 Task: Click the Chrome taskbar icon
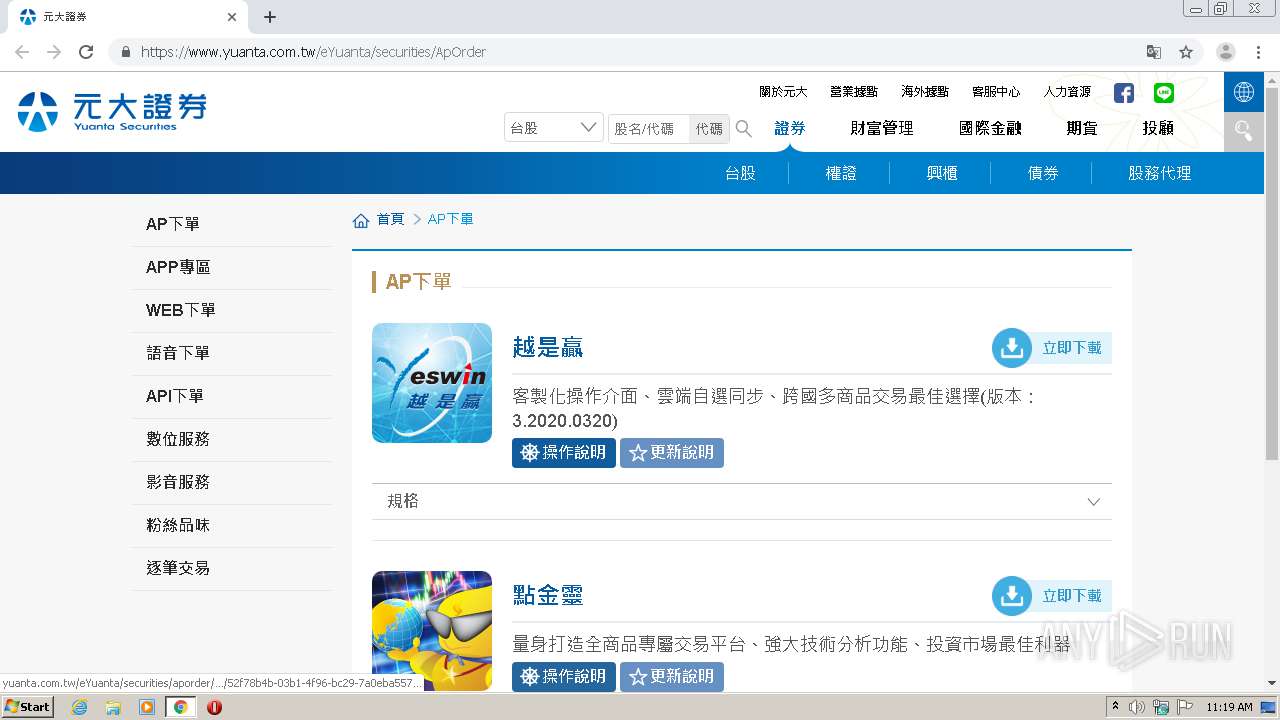(x=181, y=707)
